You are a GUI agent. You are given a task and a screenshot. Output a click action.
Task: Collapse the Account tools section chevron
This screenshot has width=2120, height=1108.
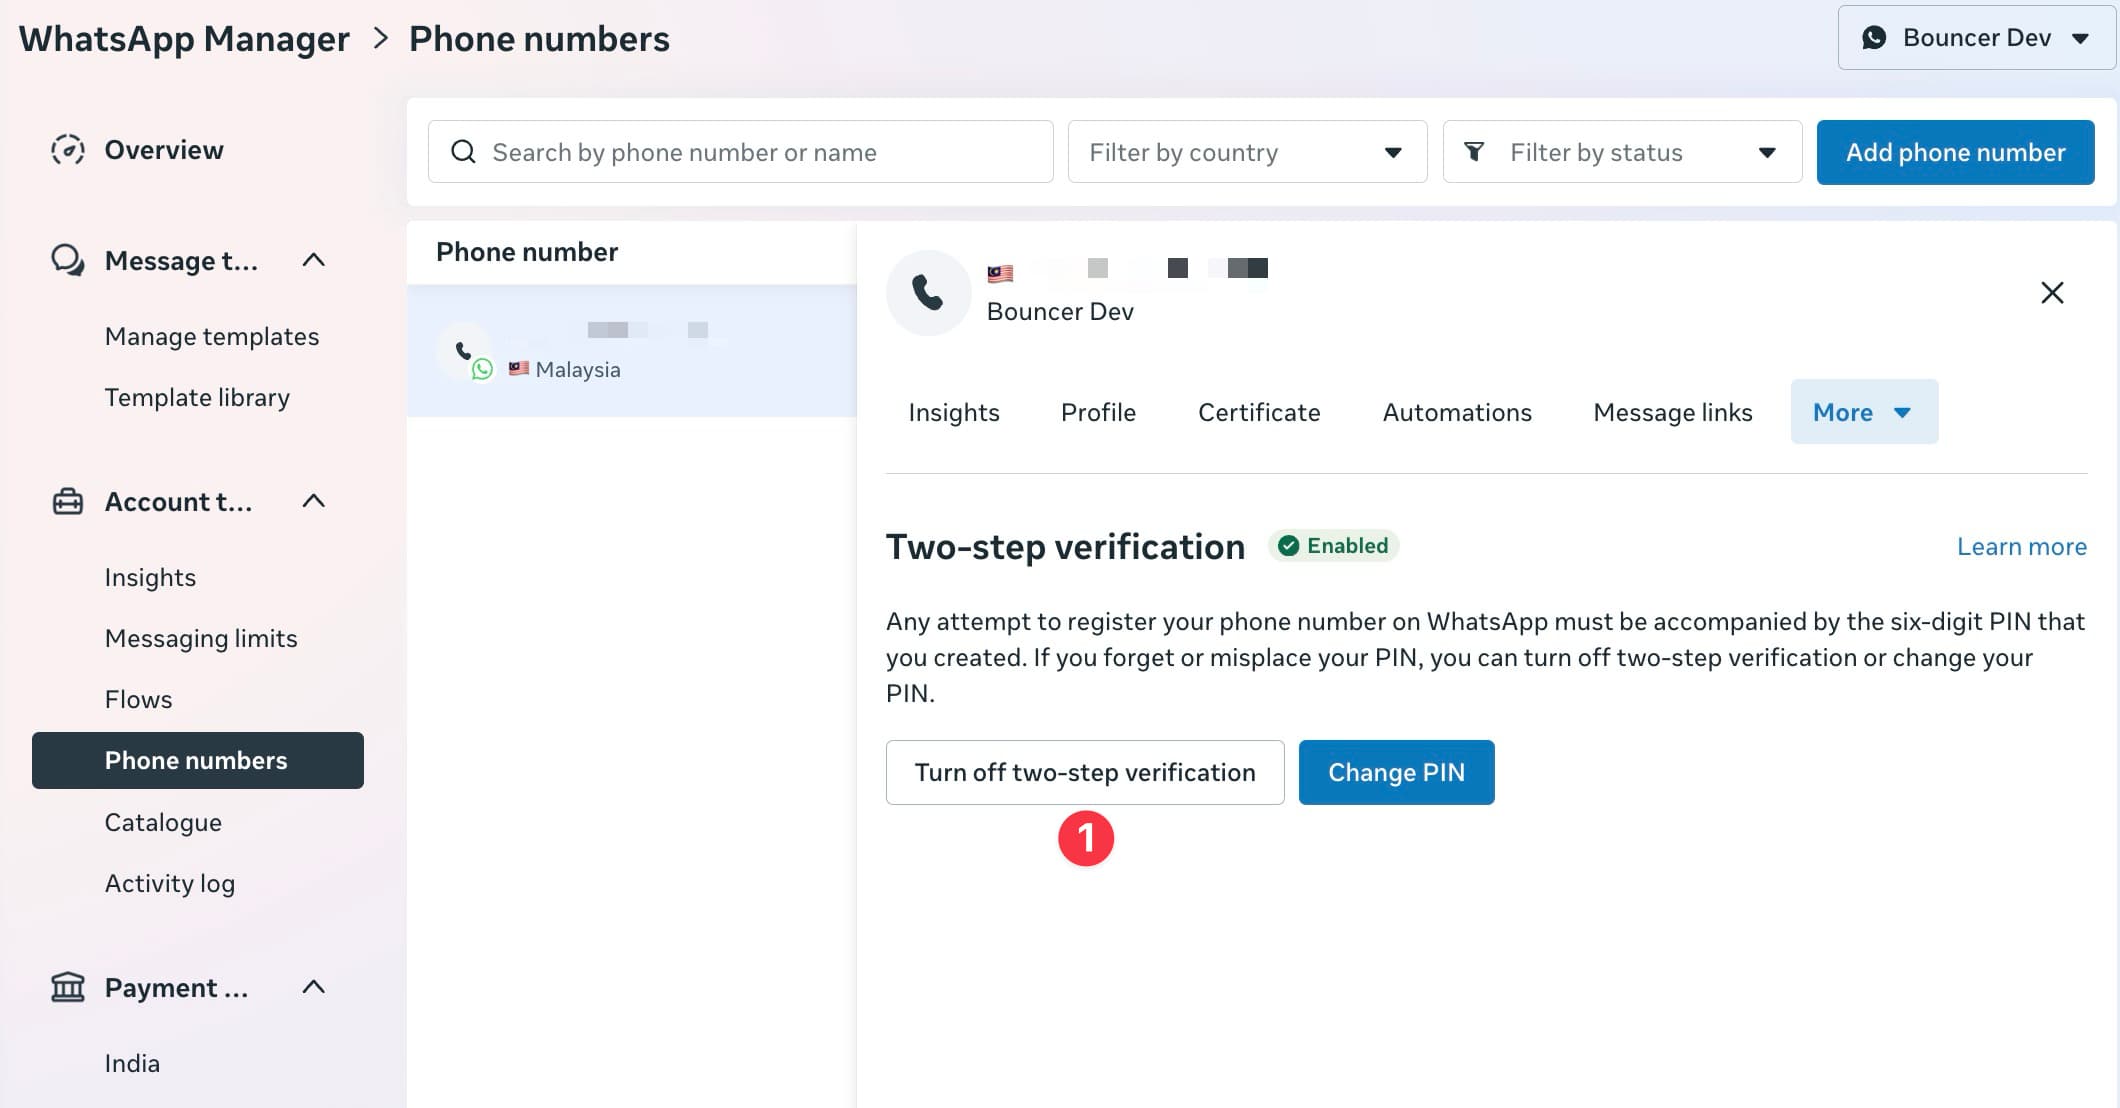pos(314,501)
